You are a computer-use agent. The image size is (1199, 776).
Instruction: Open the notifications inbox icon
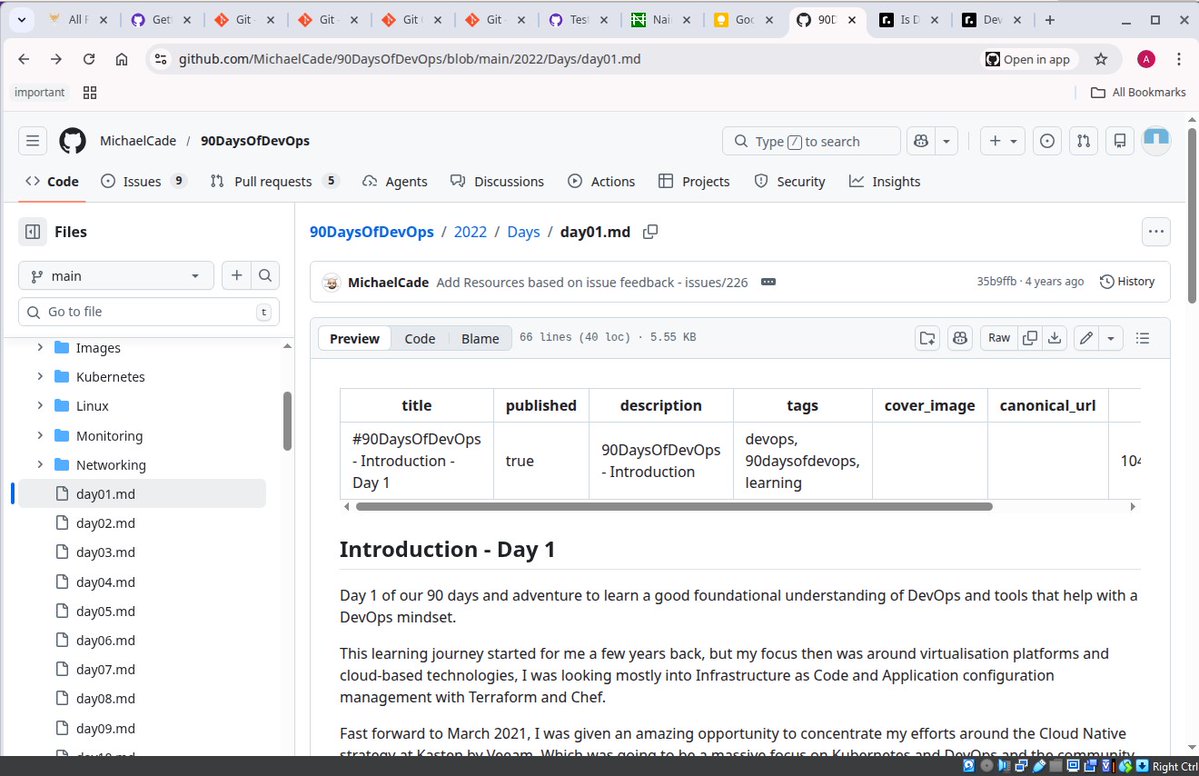point(1119,141)
